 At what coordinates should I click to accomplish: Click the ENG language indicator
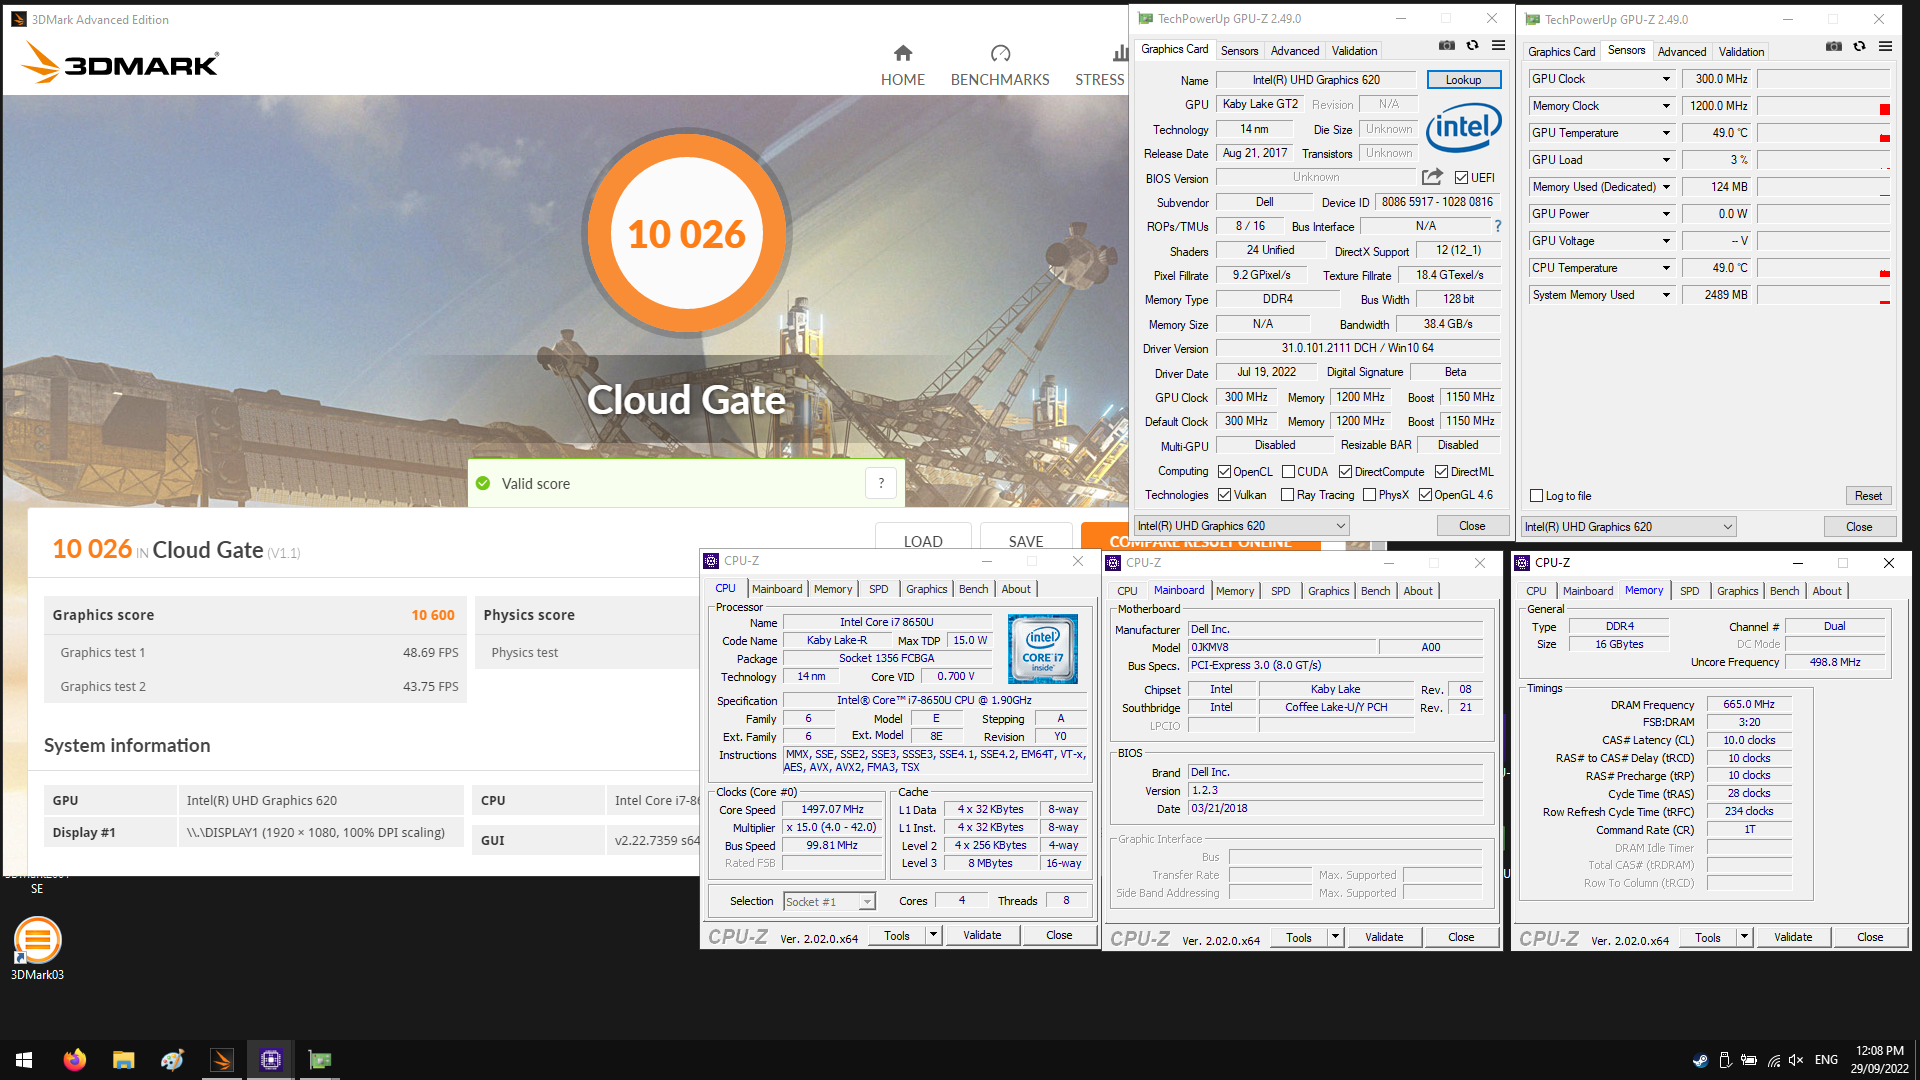[1826, 1060]
